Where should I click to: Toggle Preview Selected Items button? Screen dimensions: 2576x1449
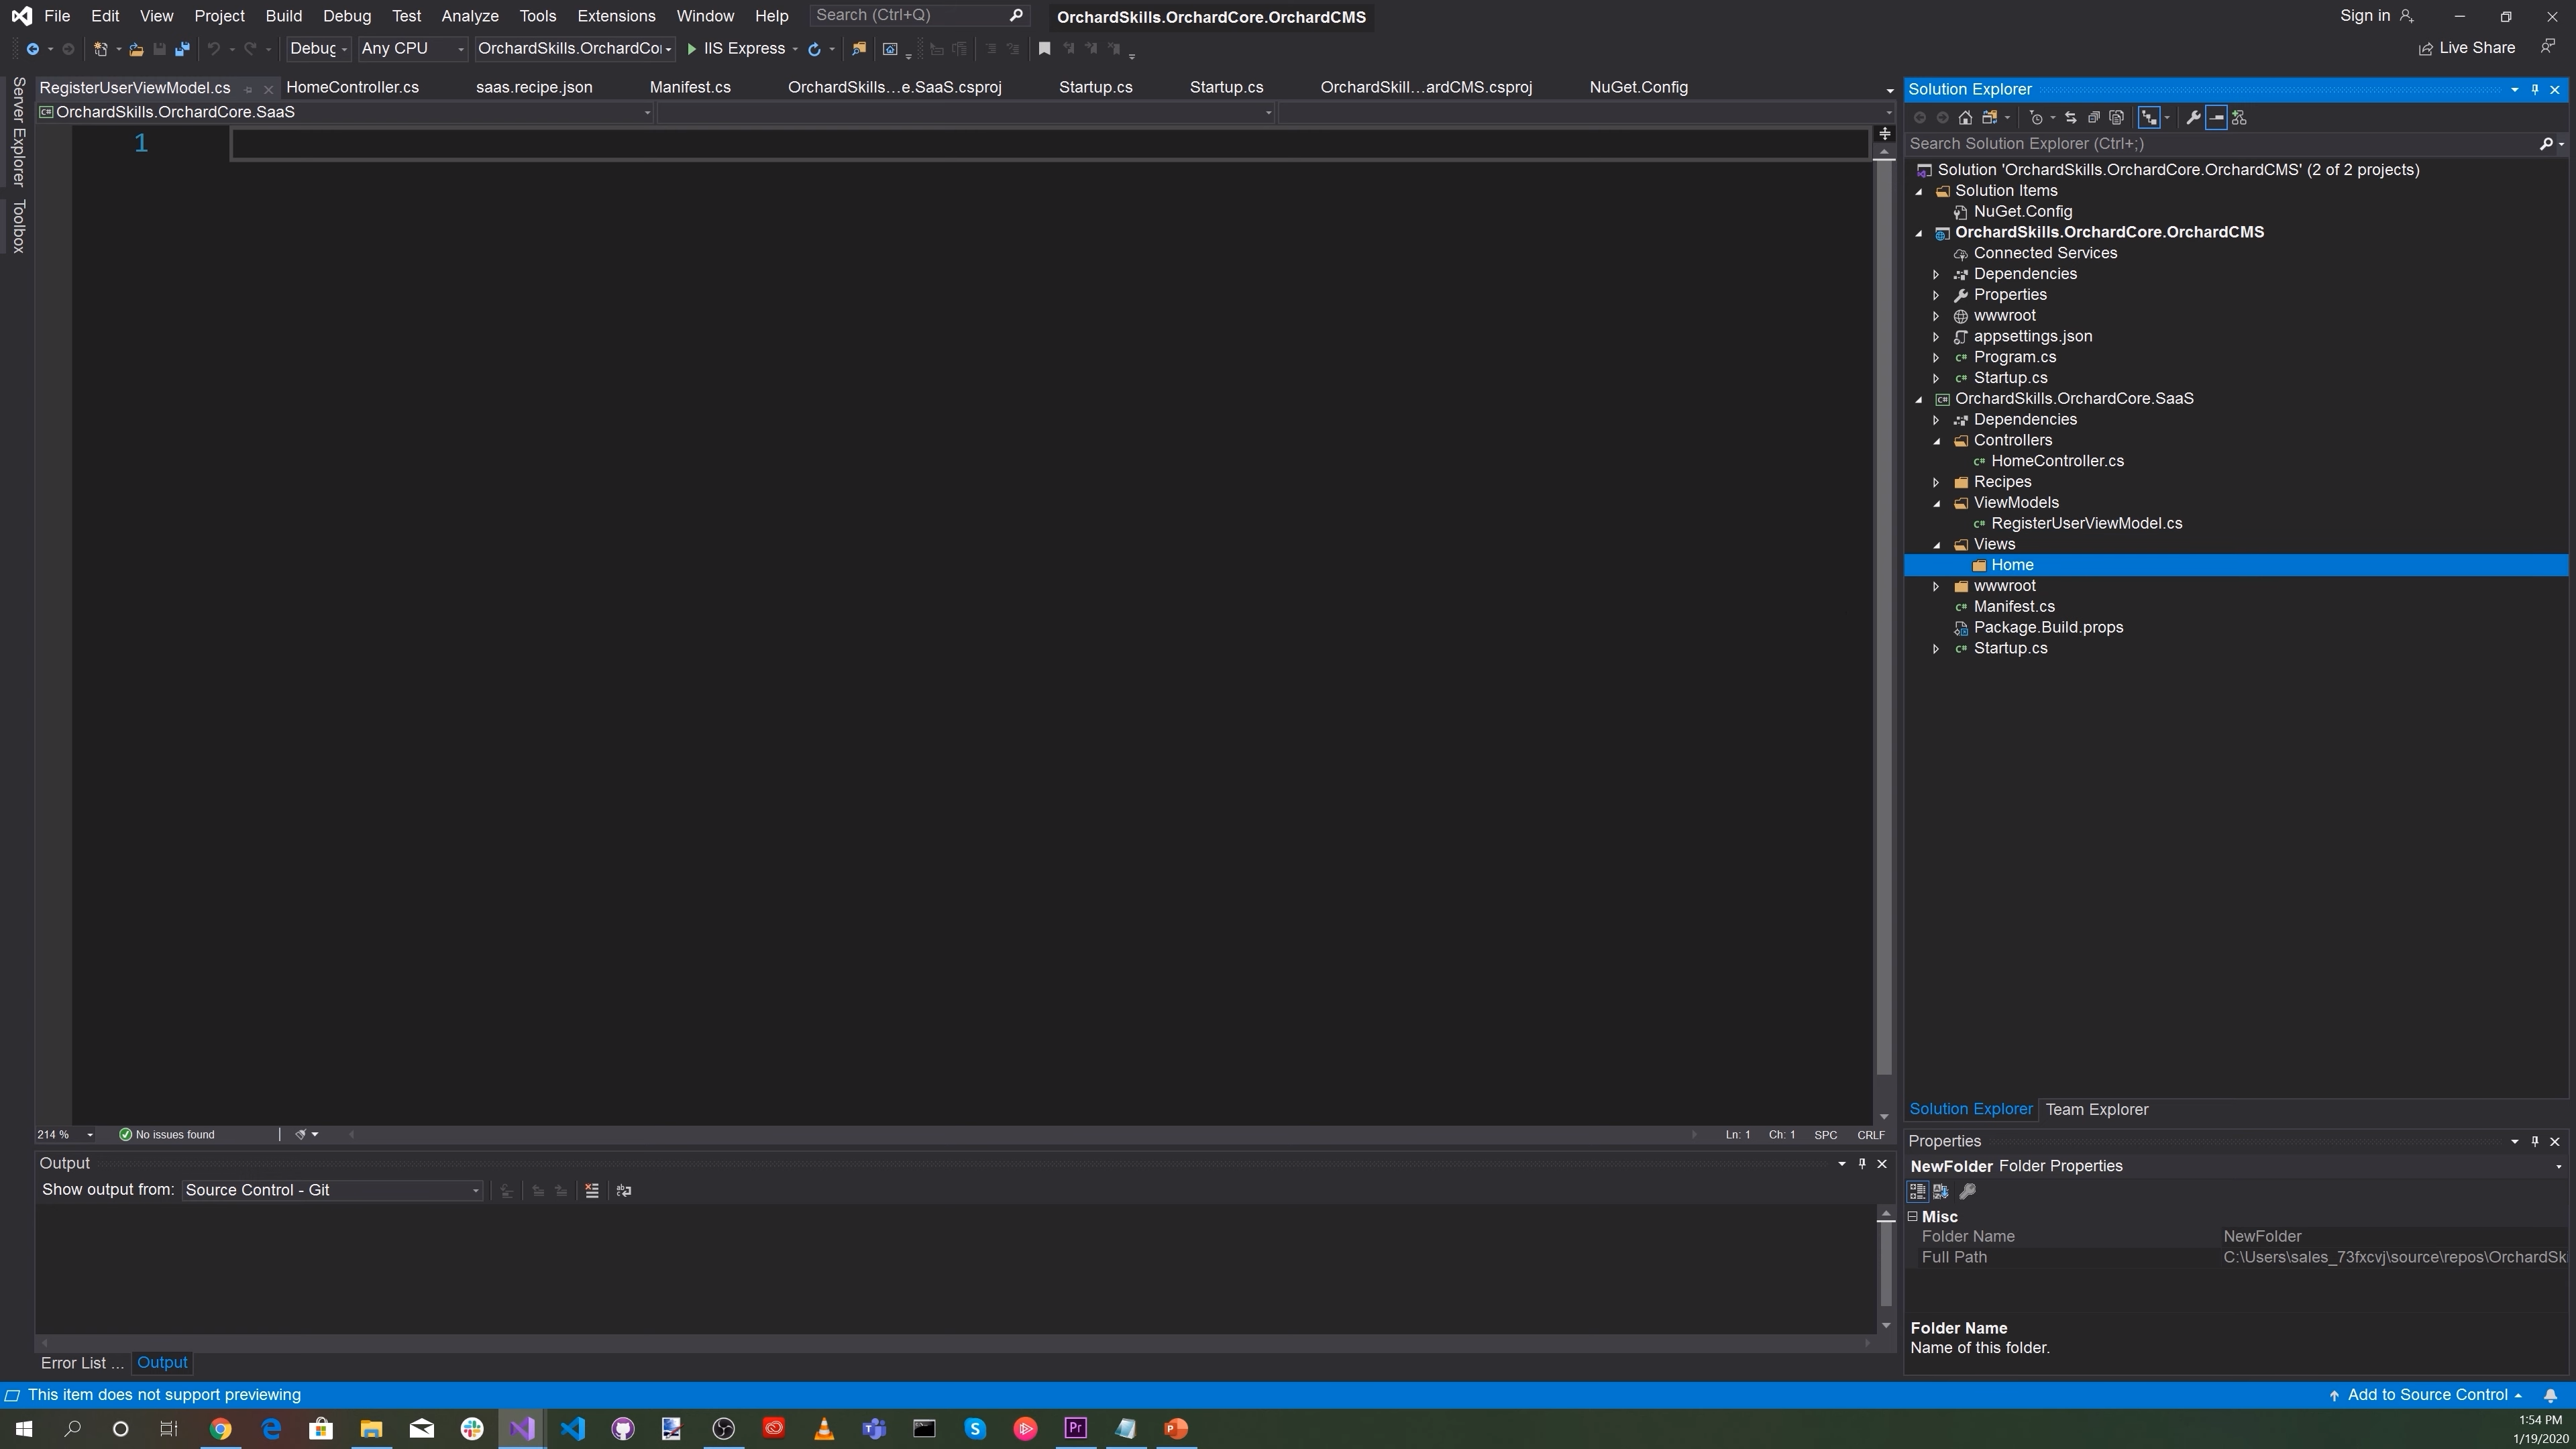[x=2216, y=118]
